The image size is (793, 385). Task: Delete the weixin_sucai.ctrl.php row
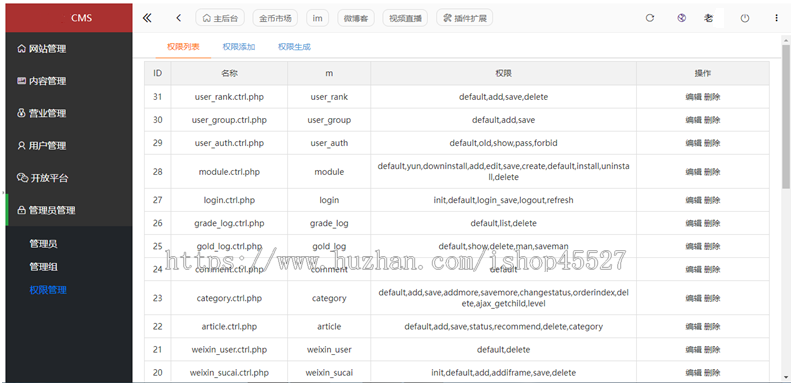tap(712, 373)
